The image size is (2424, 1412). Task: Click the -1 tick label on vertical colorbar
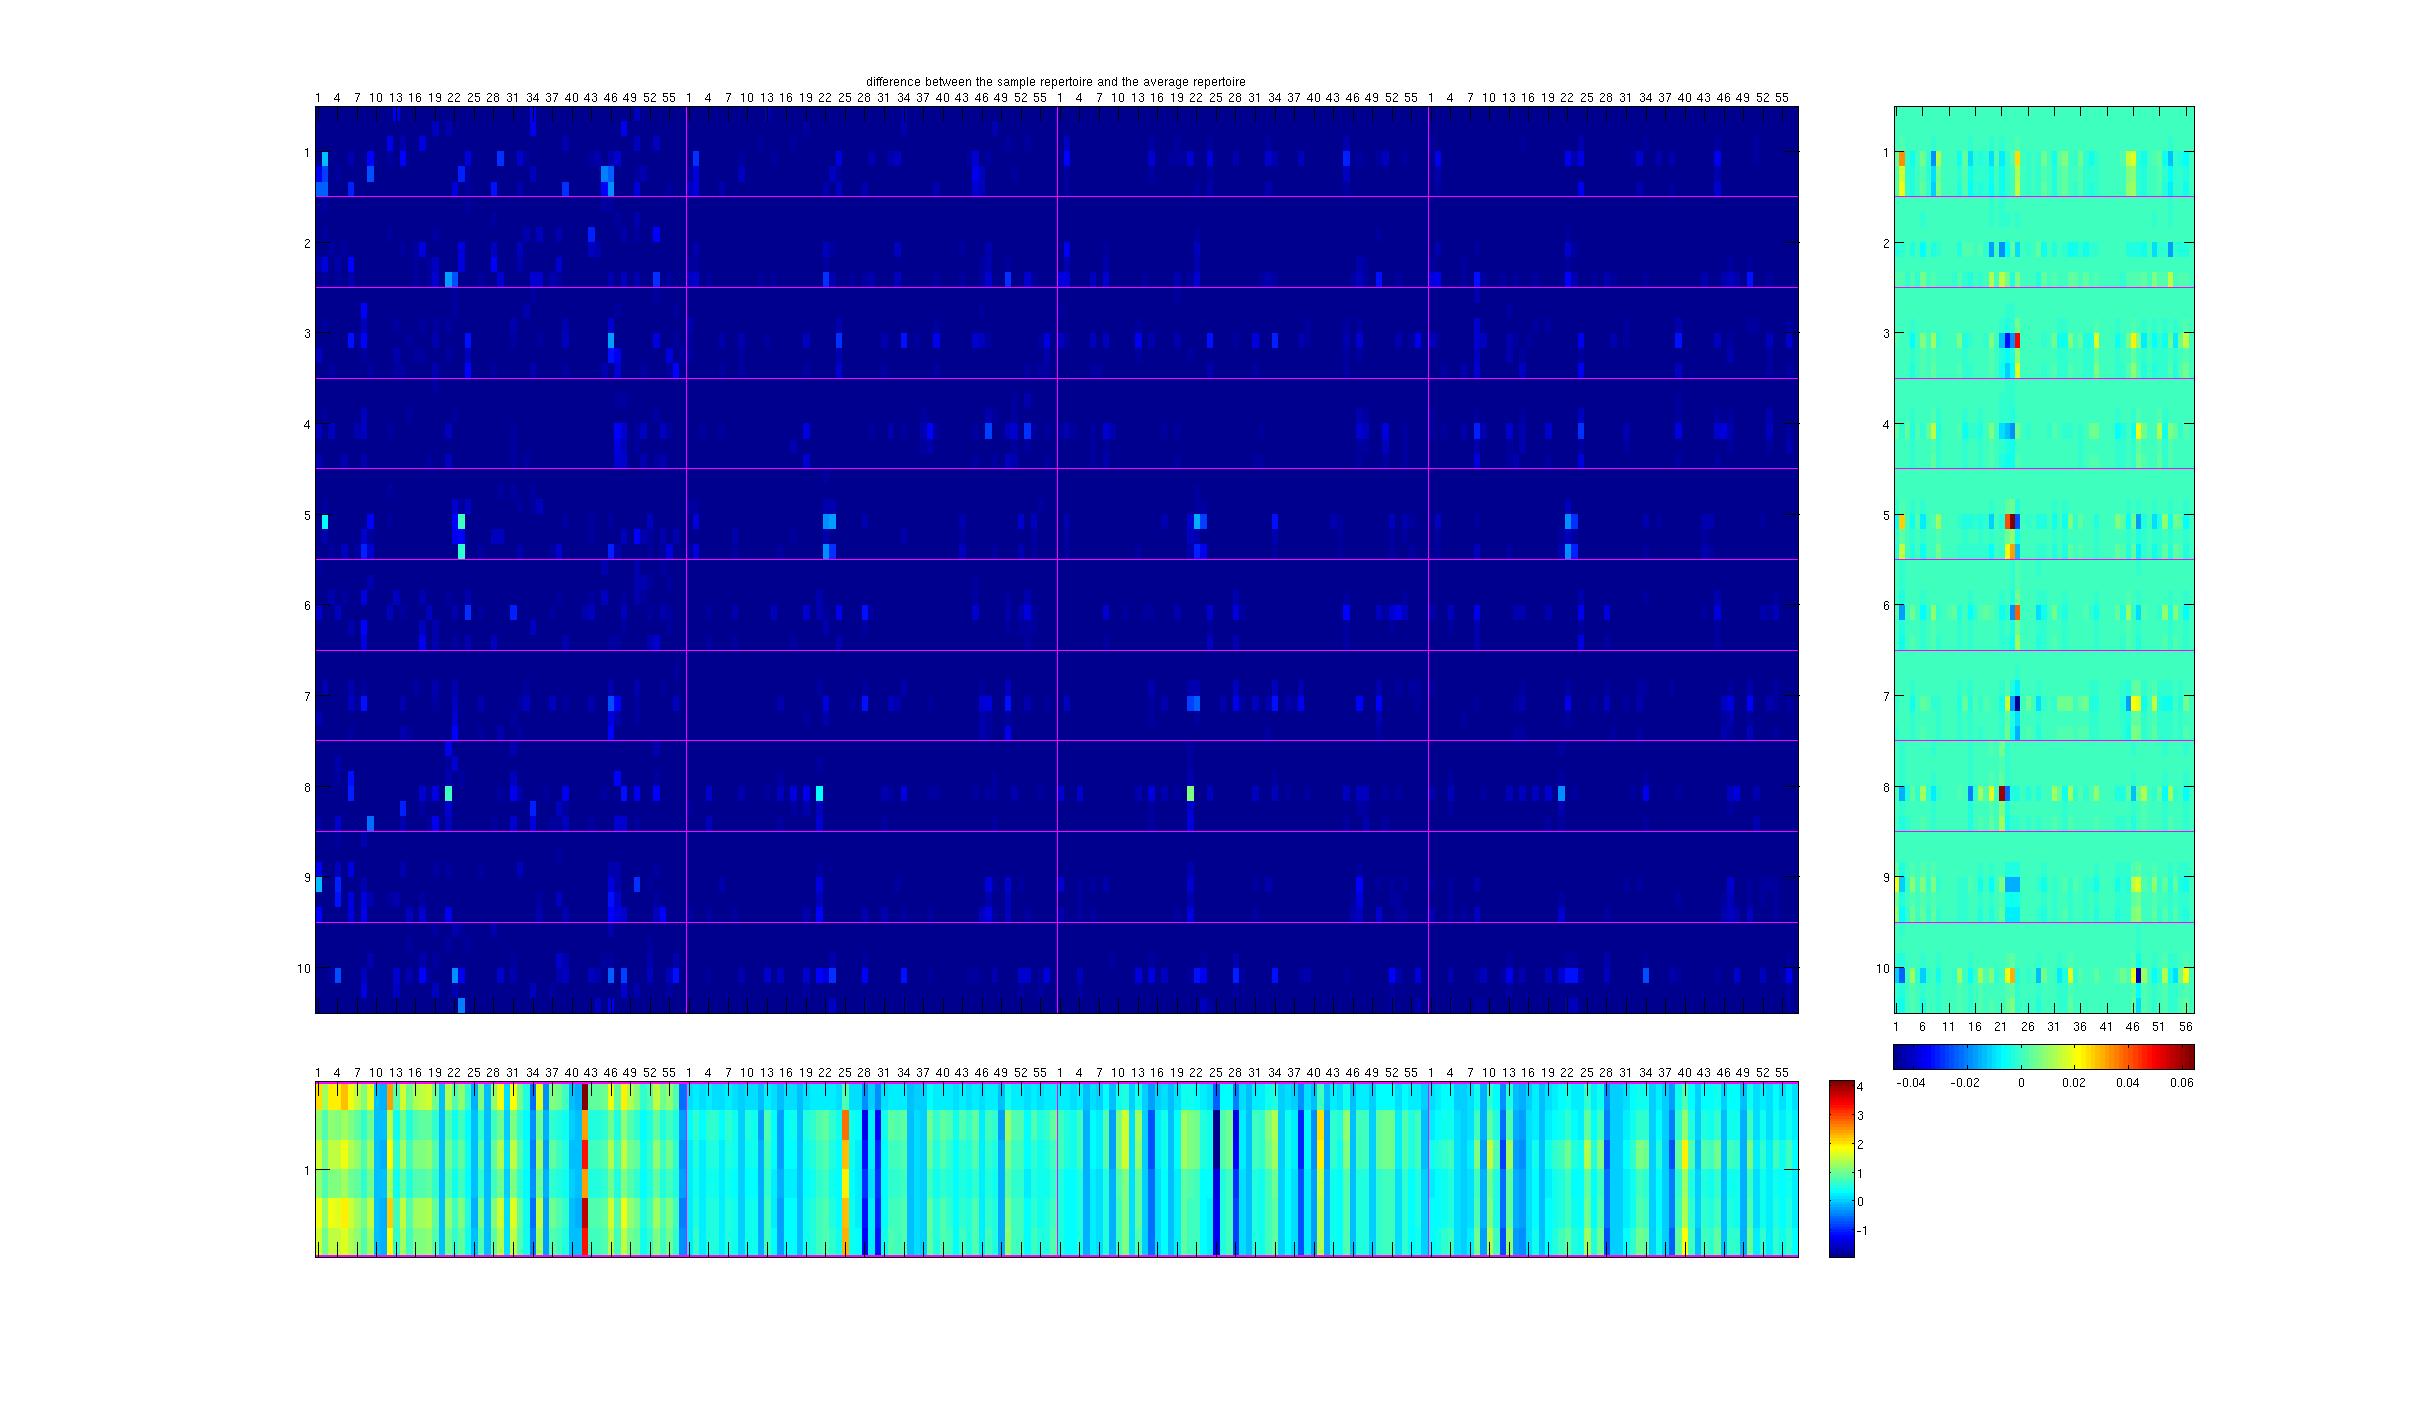(x=1862, y=1231)
